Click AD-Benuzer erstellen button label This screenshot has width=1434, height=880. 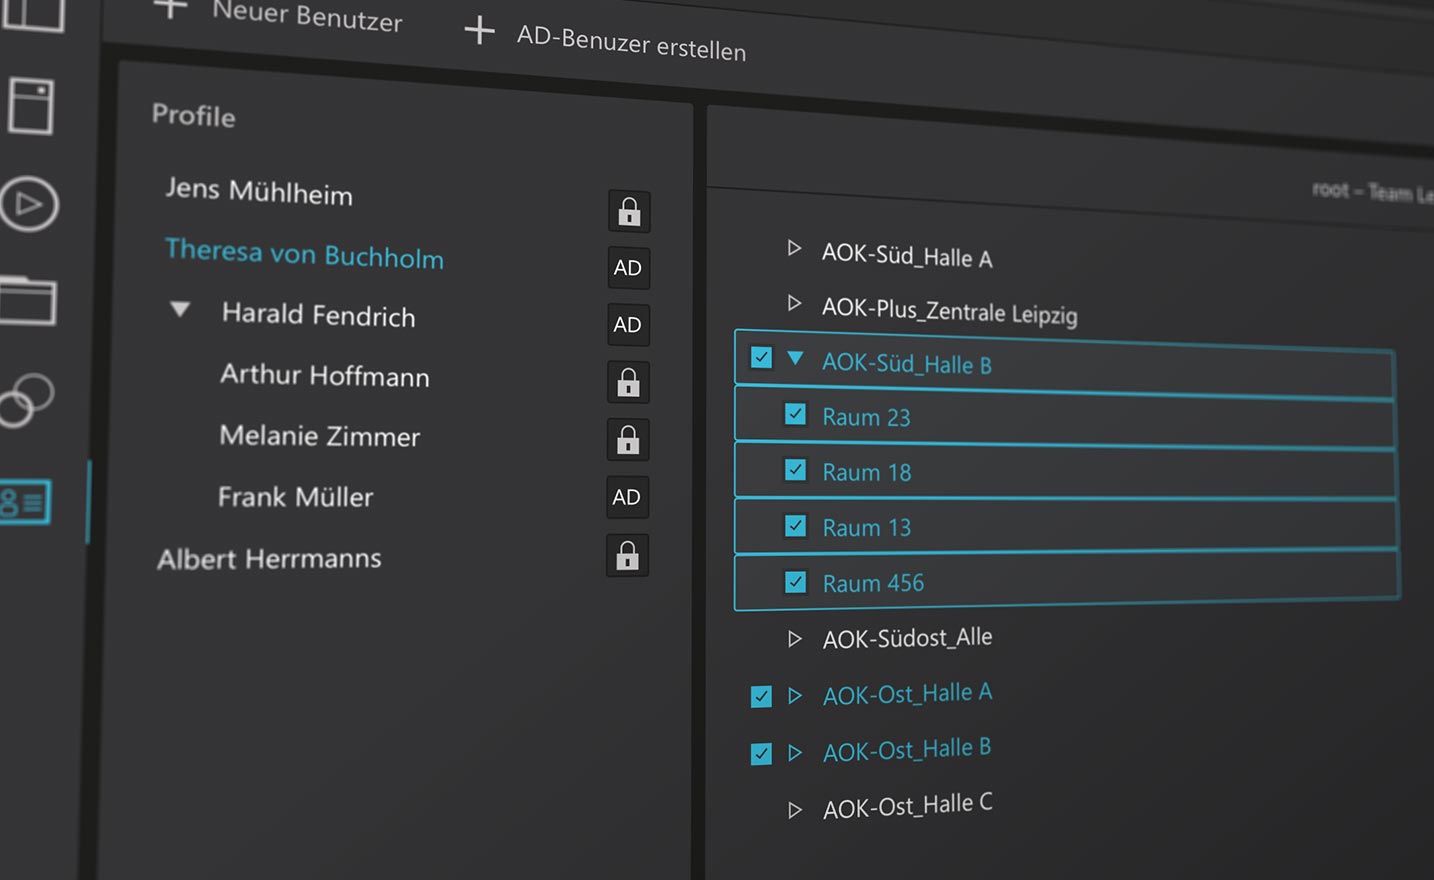[x=631, y=44]
